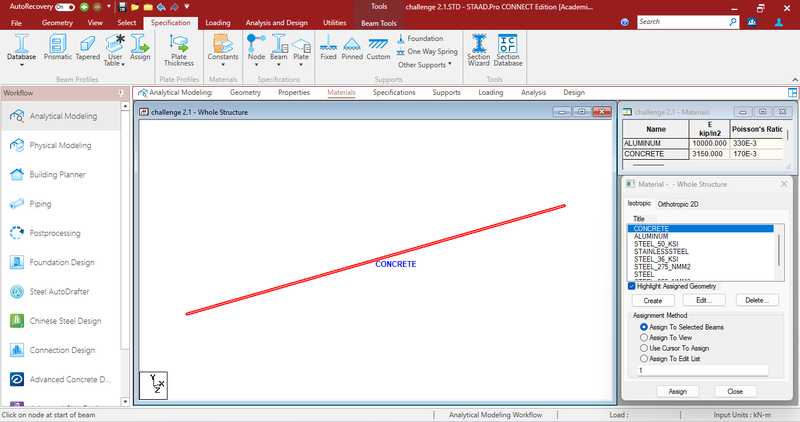Open Postprocessing workflow

tap(61, 233)
